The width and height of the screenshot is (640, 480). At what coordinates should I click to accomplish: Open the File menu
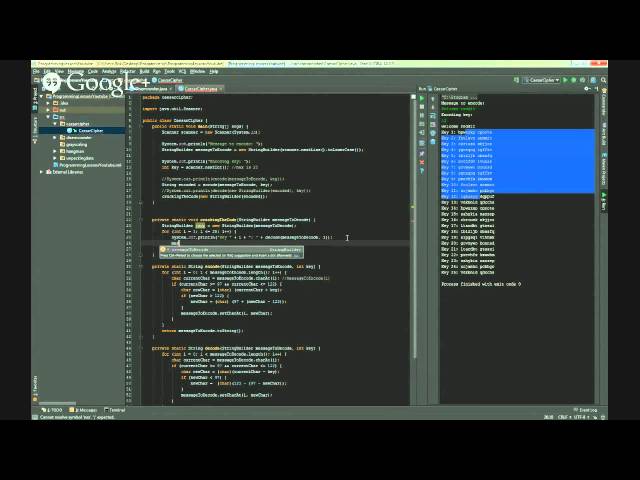click(36, 71)
